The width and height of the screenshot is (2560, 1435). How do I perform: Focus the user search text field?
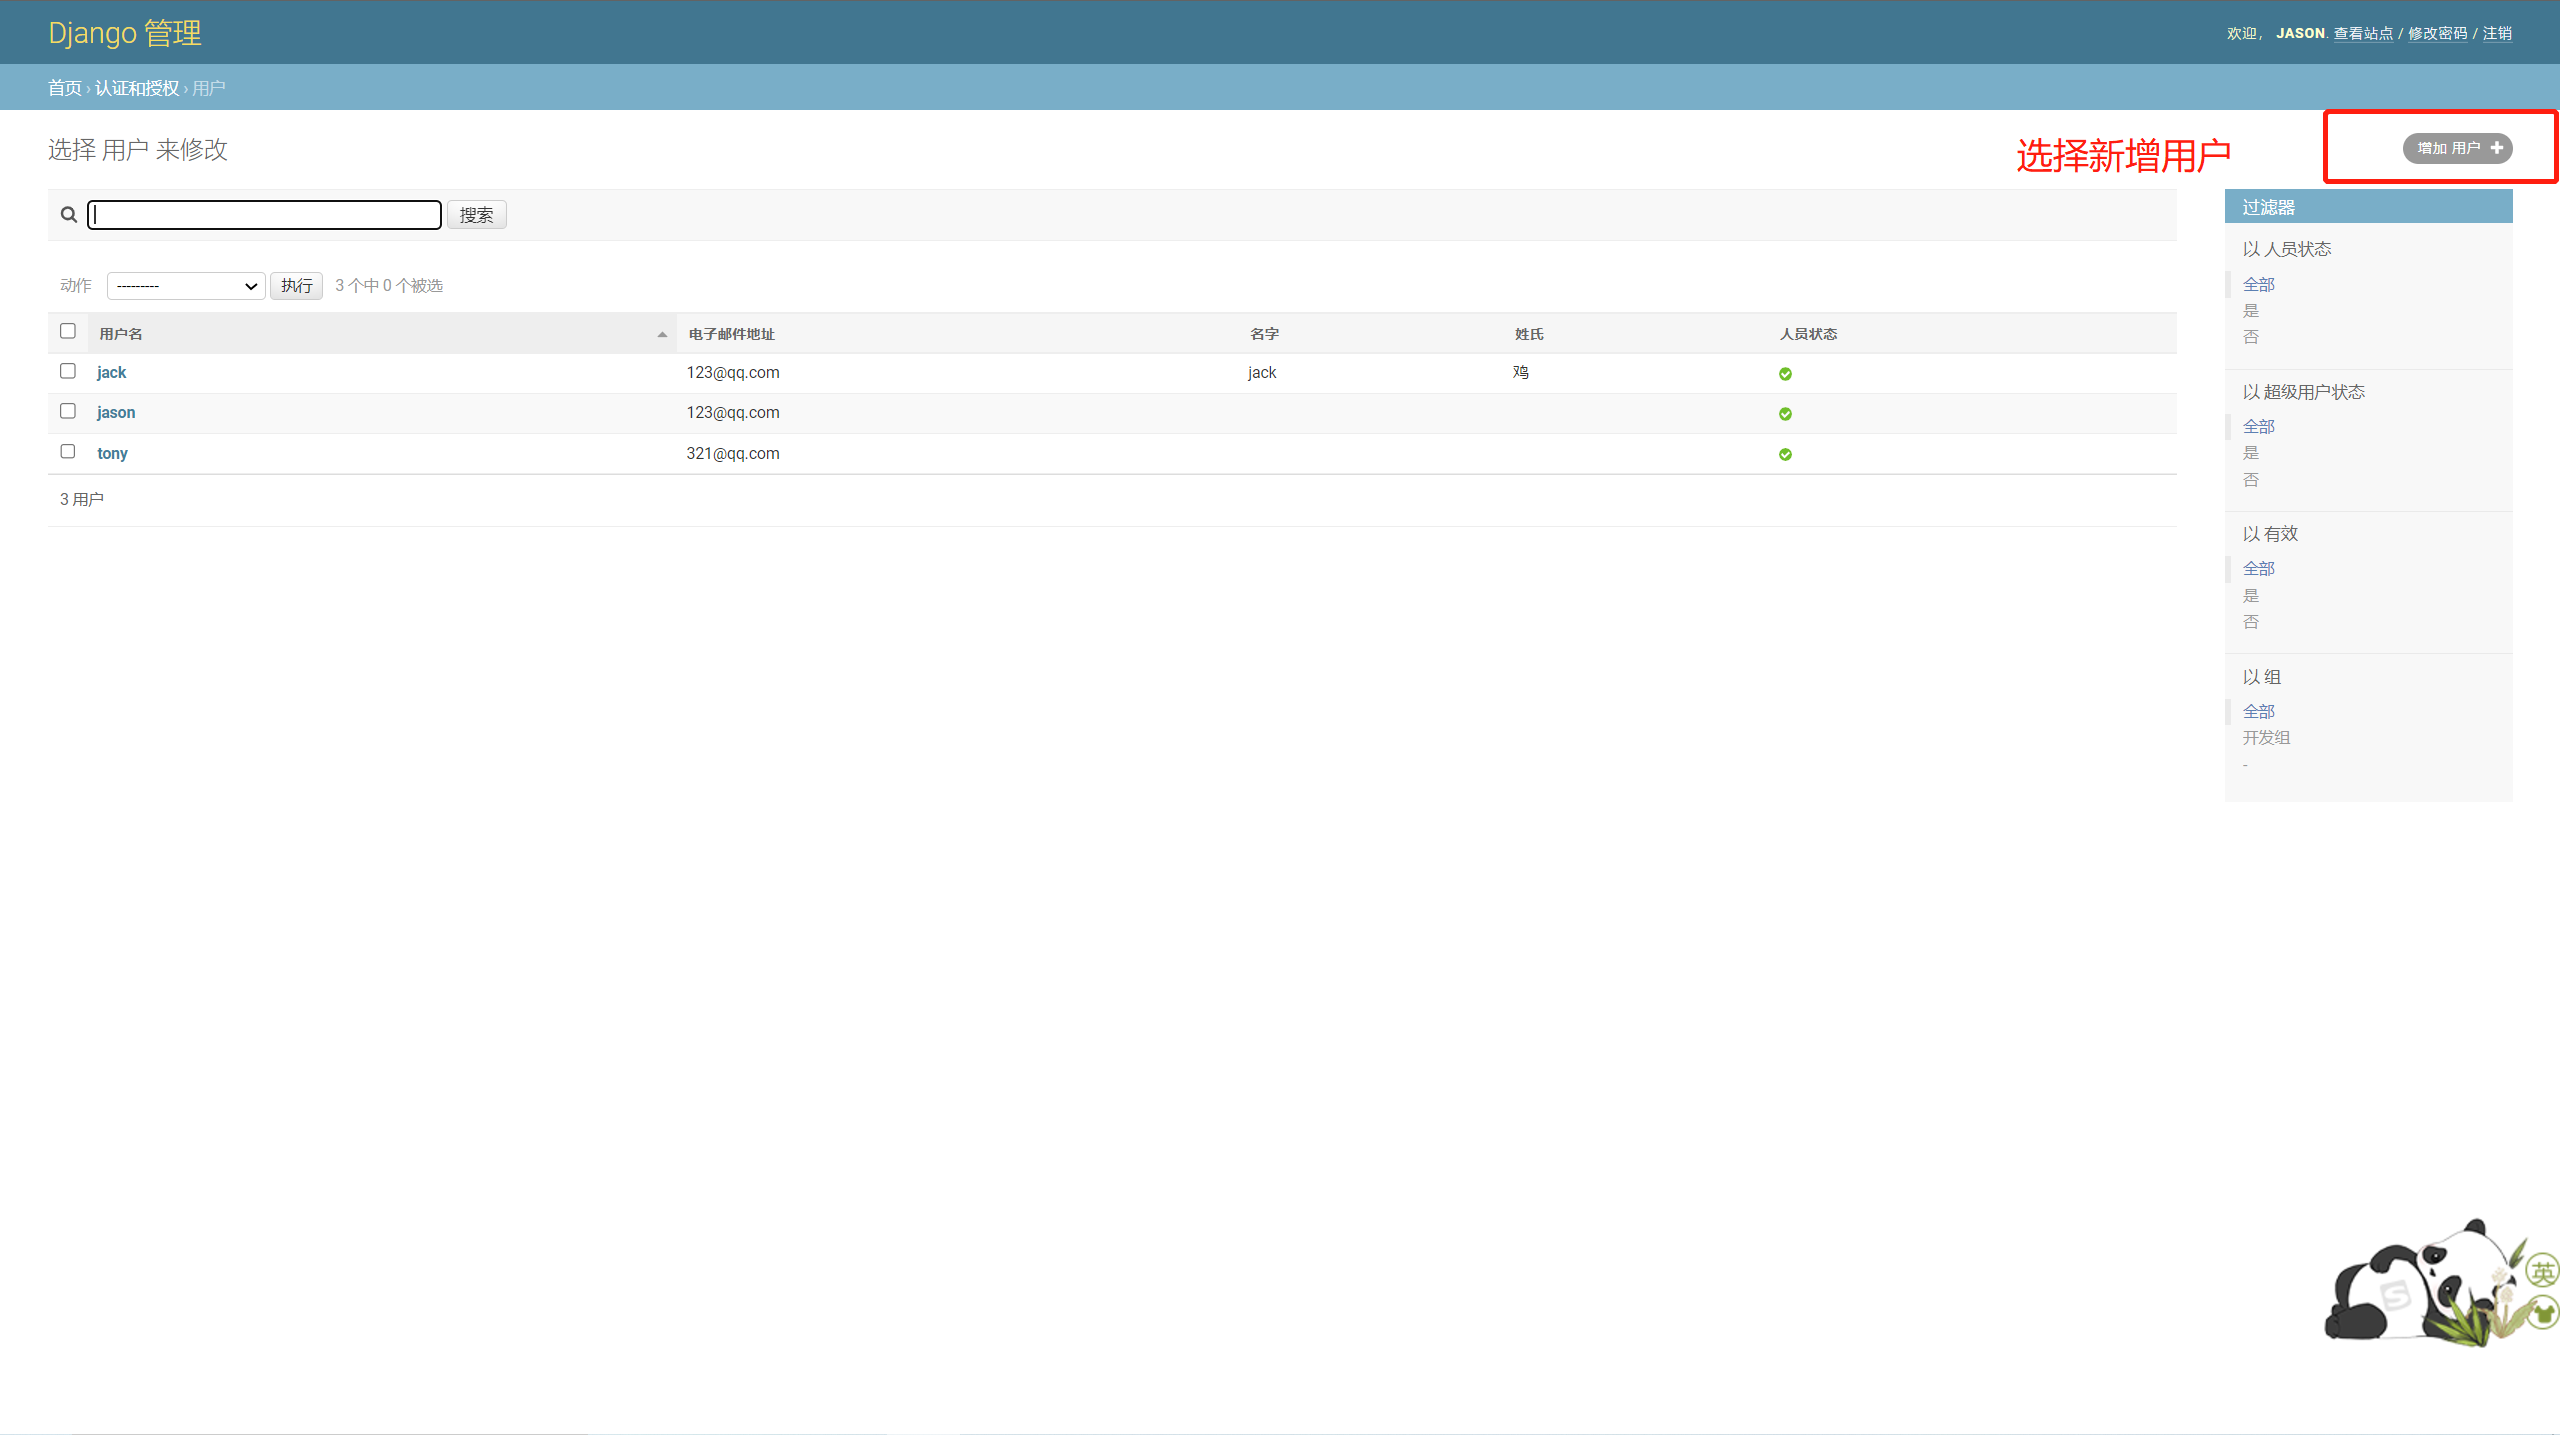[265, 215]
